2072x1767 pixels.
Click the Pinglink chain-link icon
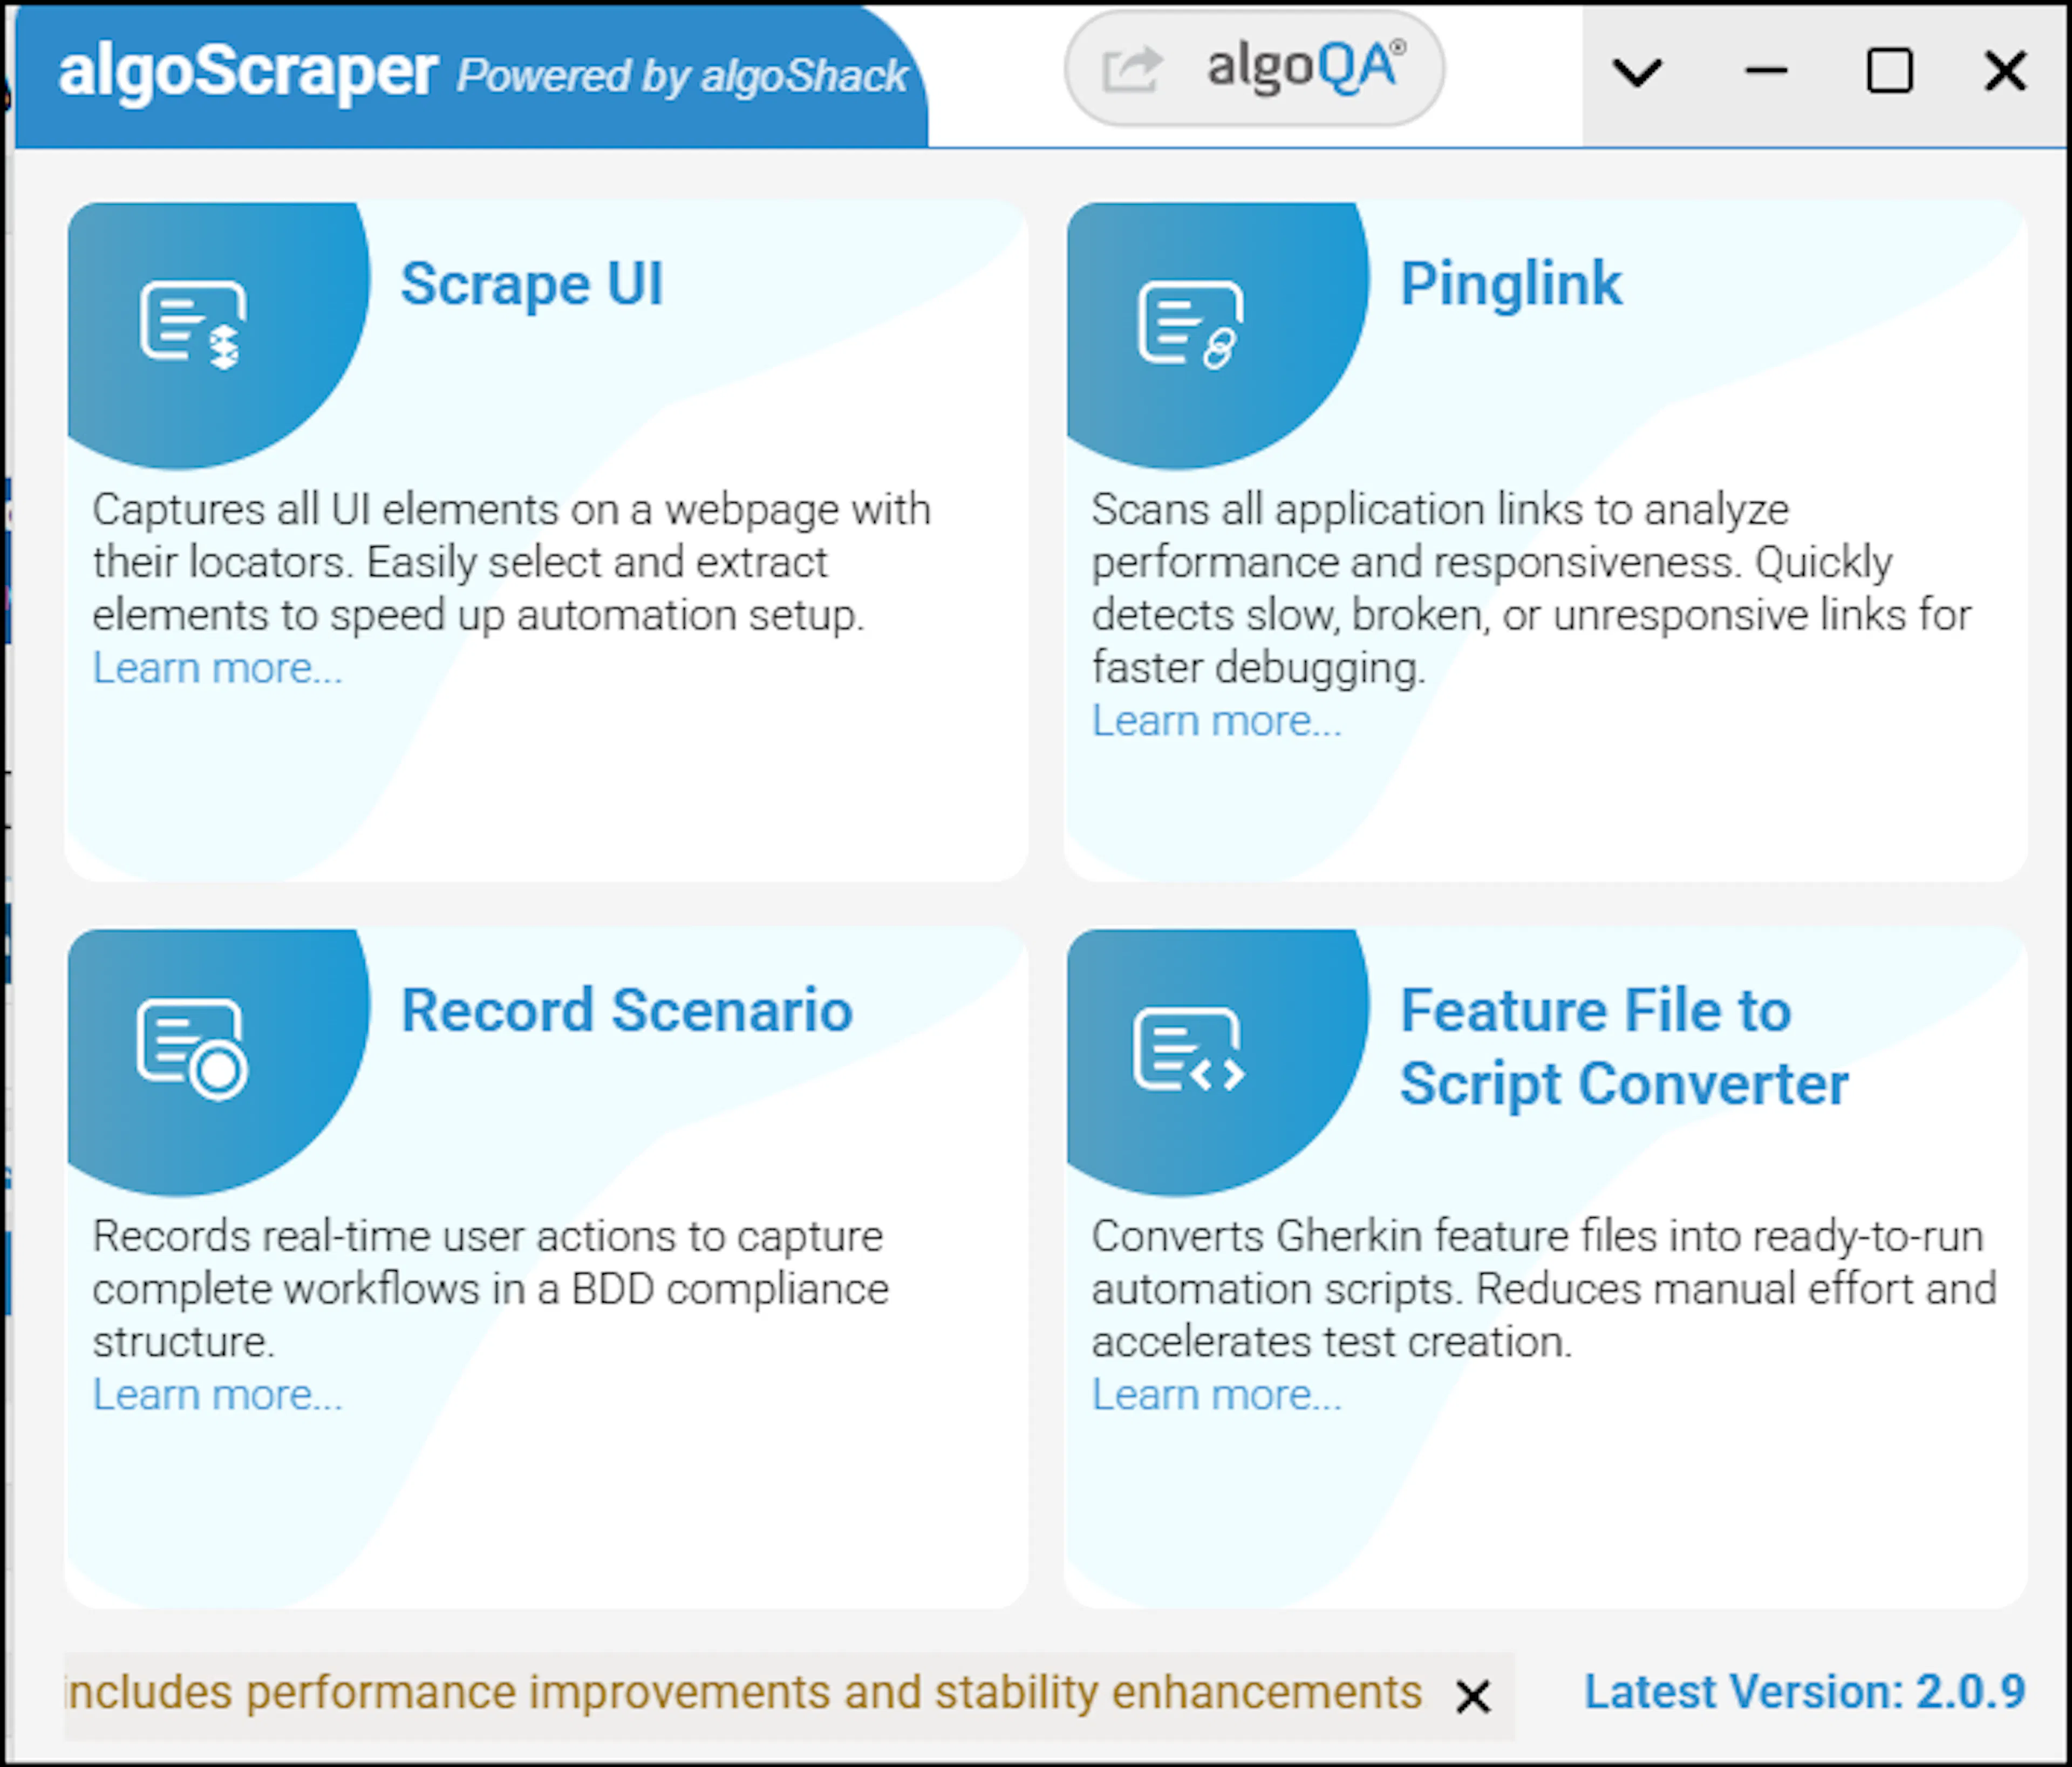(x=1191, y=325)
